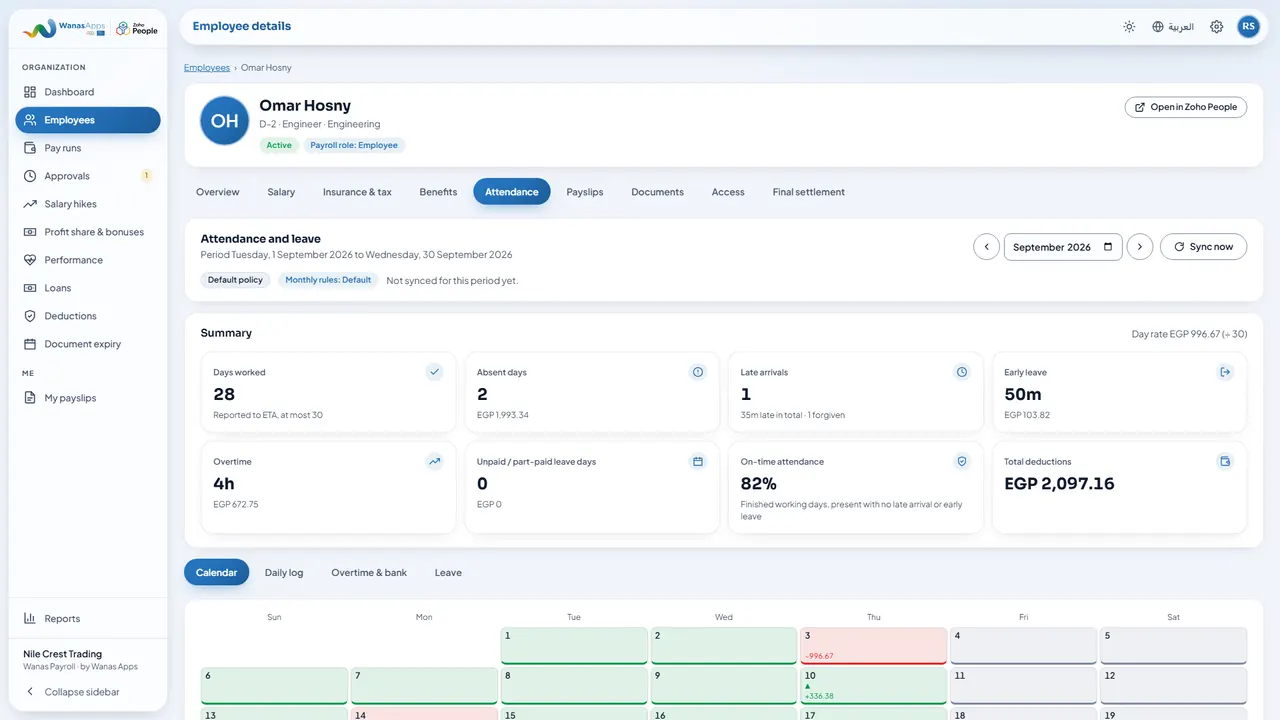Open Profit share & bonuses page
The width and height of the screenshot is (1280, 720).
click(88, 232)
